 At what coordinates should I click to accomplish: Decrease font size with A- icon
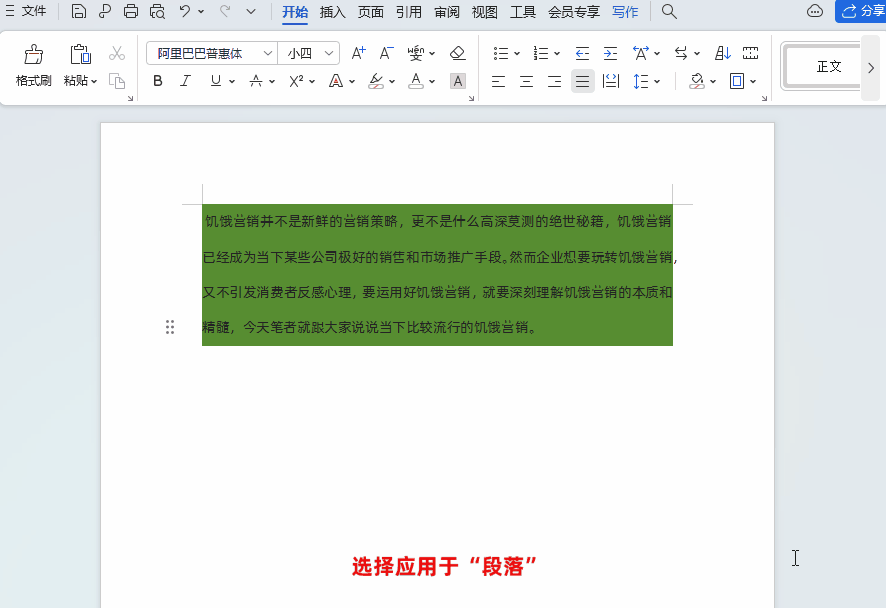(386, 53)
